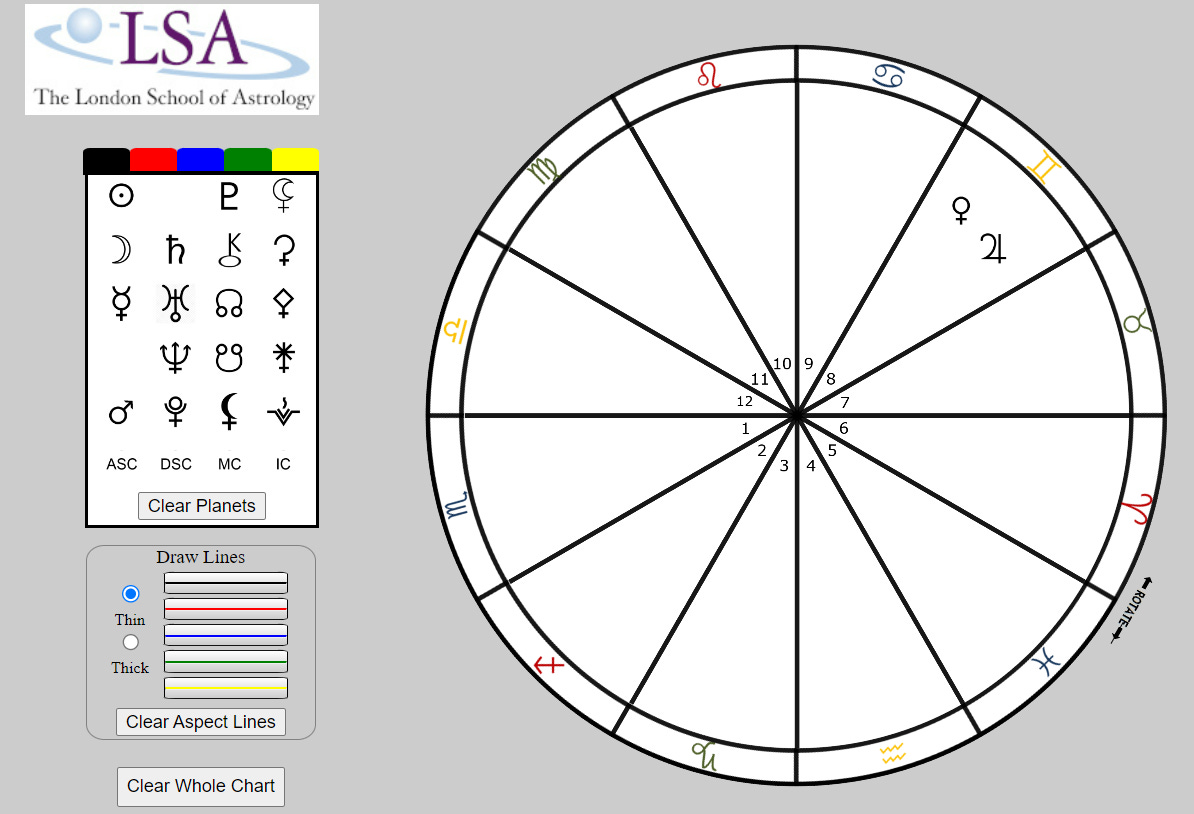This screenshot has height=814, width=1194.
Task: Click the Clear Aspect Lines button
Action: tap(201, 722)
